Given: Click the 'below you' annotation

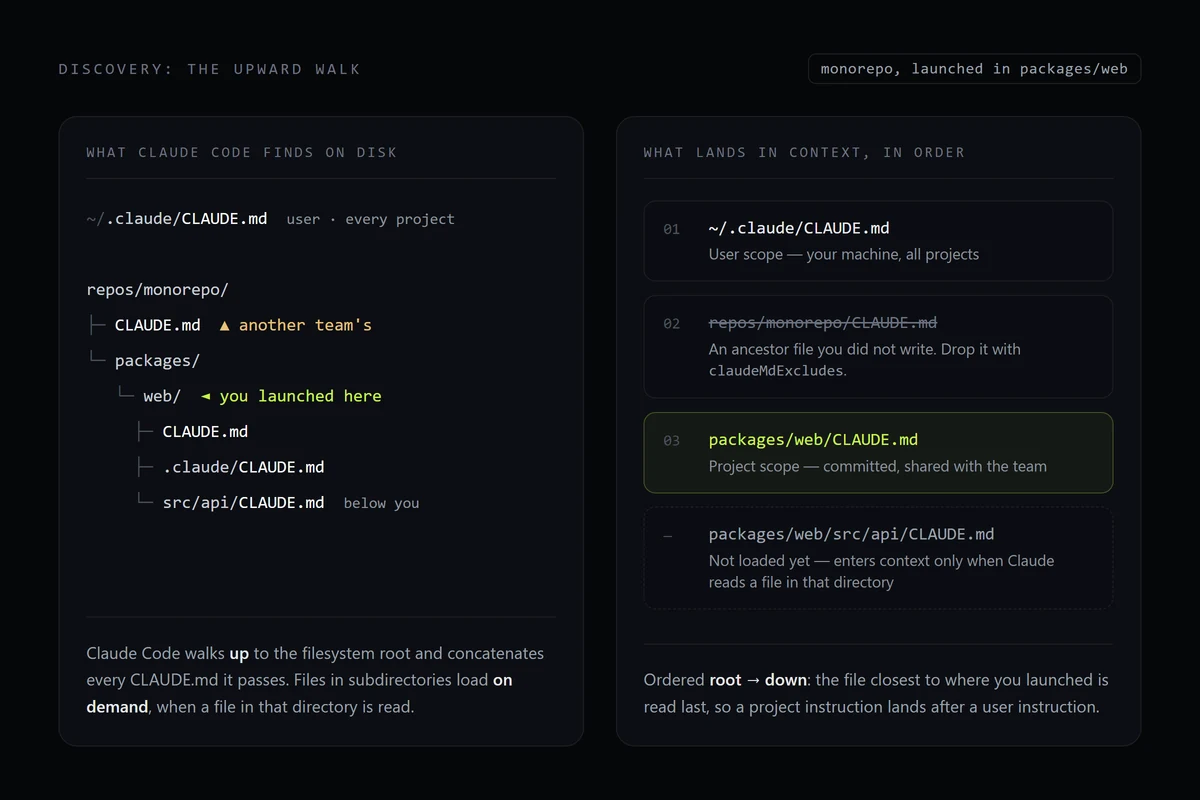Looking at the screenshot, I should 381,503.
